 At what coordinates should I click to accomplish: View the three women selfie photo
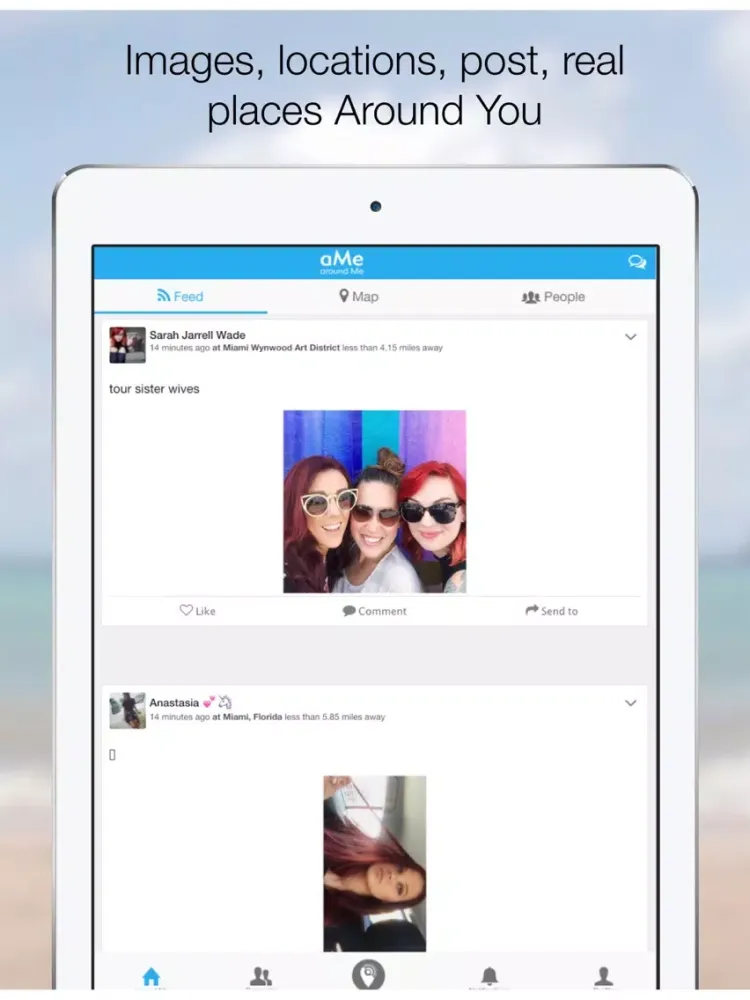pyautogui.click(x=374, y=501)
